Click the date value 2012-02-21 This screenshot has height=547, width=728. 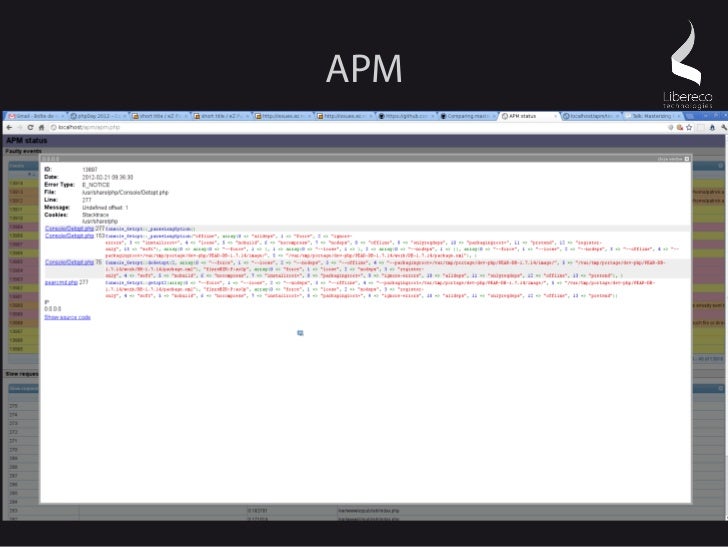(x=107, y=177)
